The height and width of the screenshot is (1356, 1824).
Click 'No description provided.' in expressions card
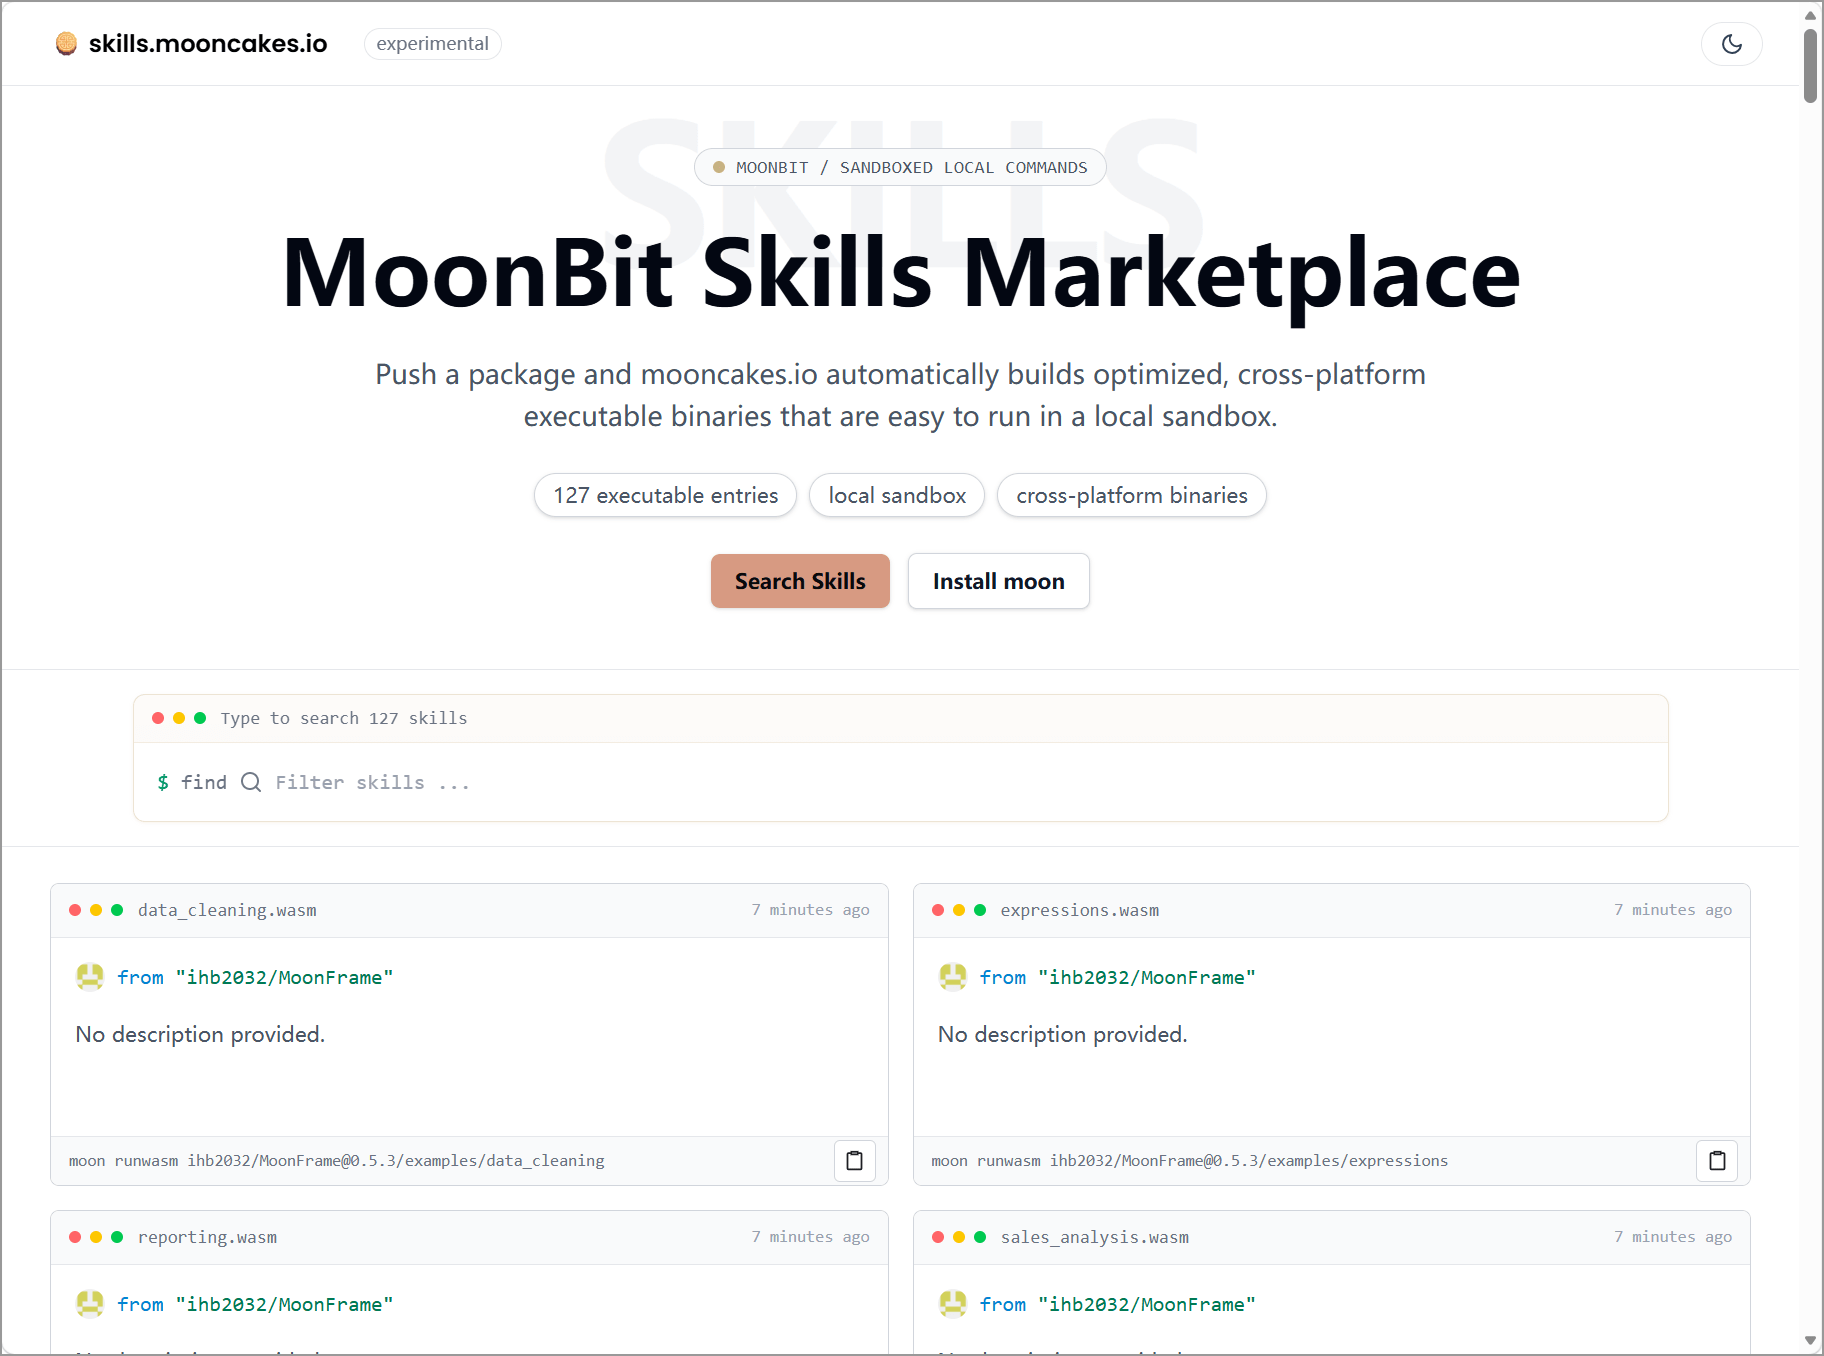click(x=1062, y=1034)
